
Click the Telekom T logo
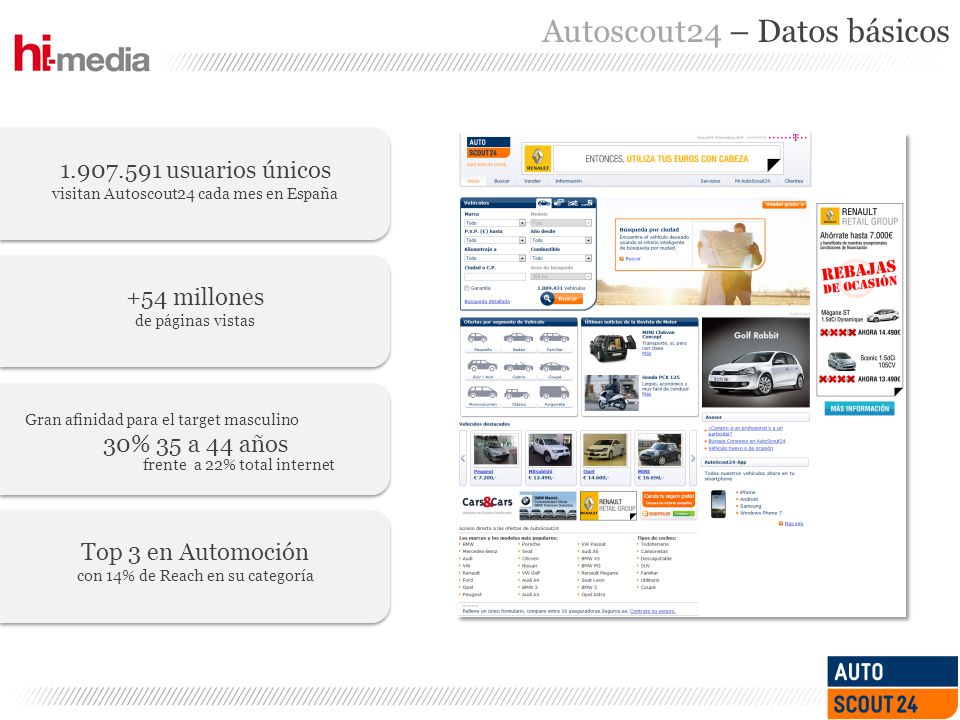pos(795,137)
